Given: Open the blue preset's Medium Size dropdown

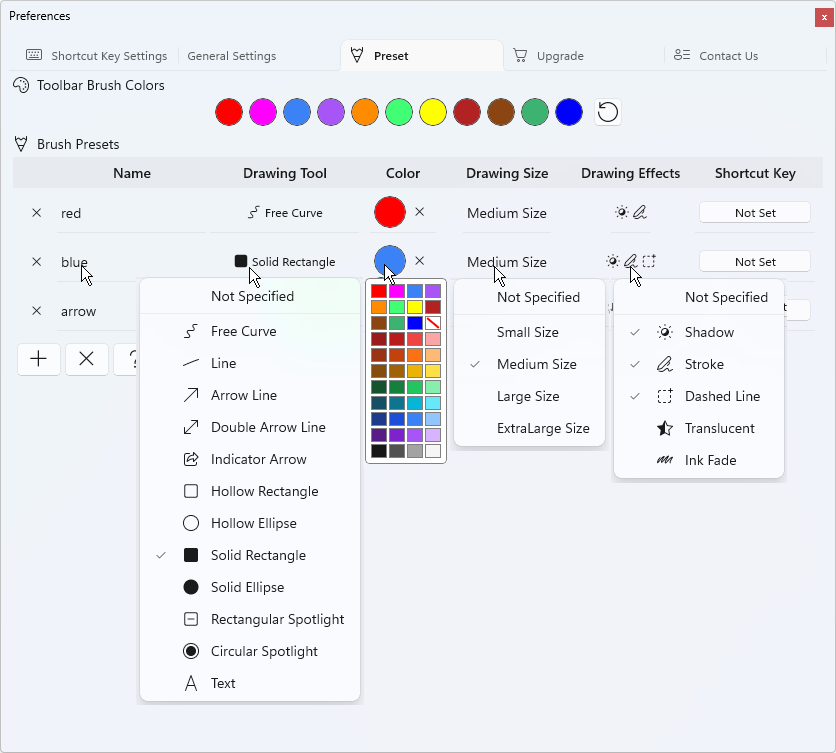Looking at the screenshot, I should (x=507, y=262).
